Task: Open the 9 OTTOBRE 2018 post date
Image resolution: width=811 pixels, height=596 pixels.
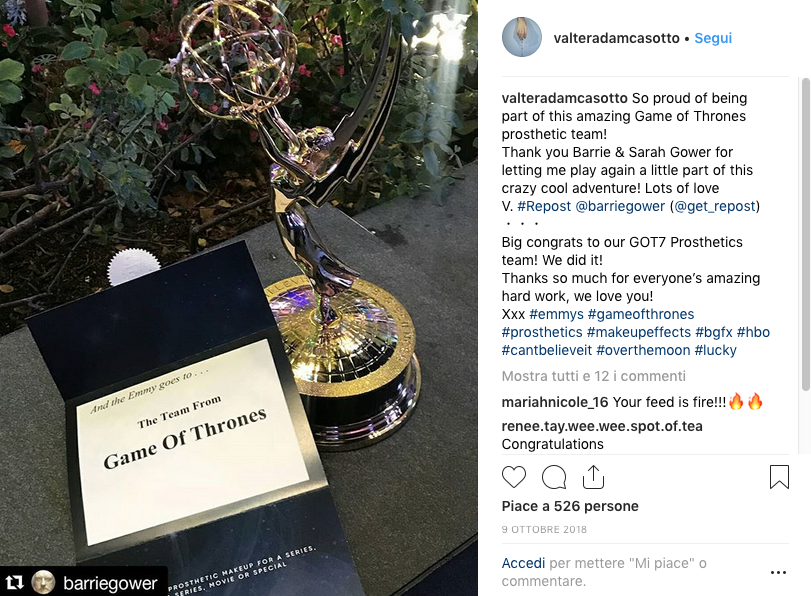Action: (x=544, y=529)
